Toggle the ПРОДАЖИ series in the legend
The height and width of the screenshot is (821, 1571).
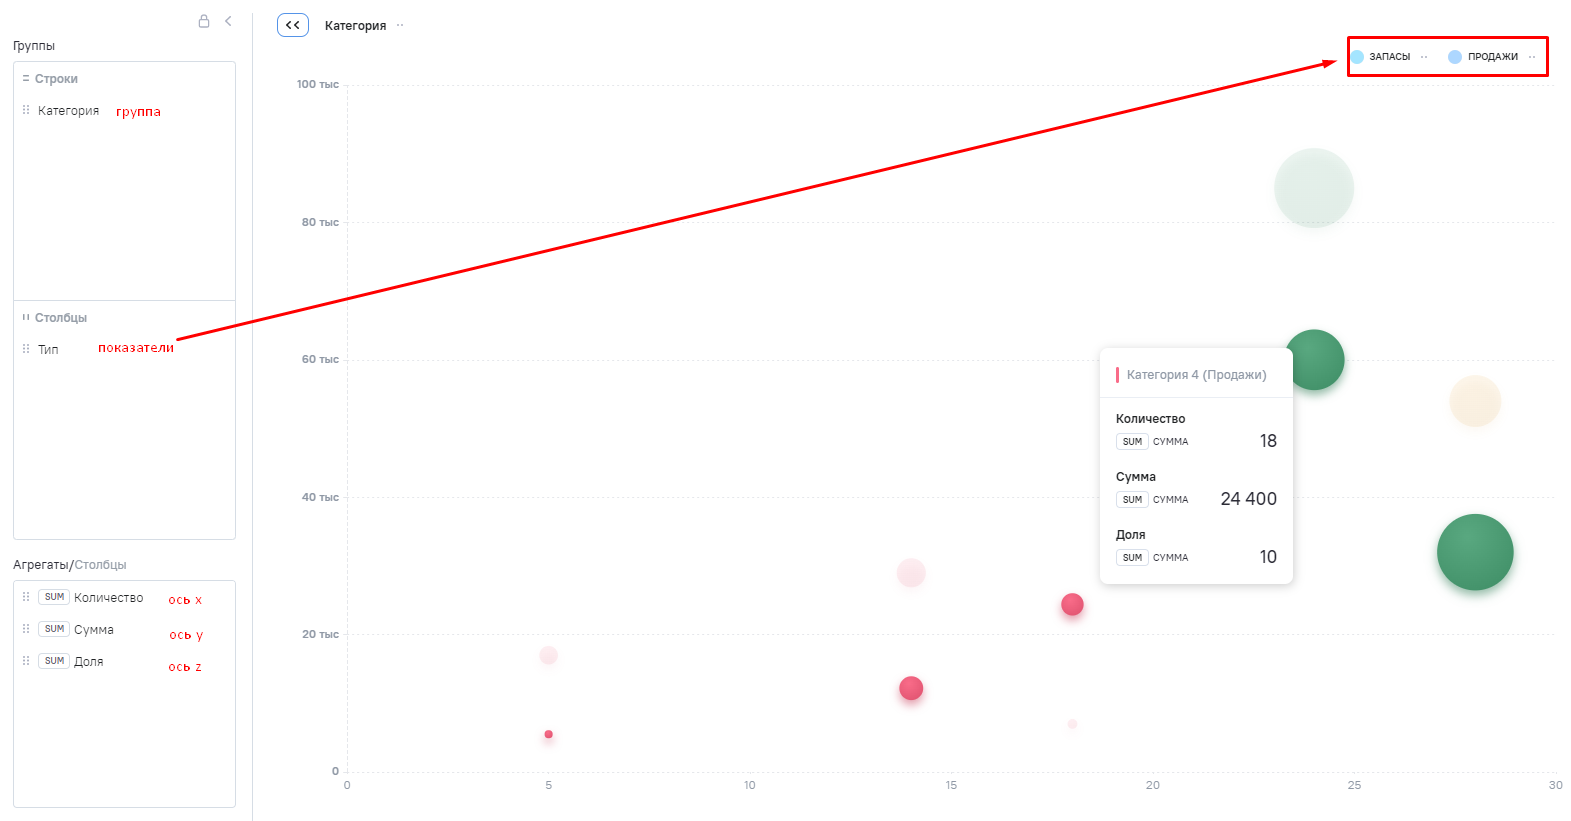coord(1492,57)
